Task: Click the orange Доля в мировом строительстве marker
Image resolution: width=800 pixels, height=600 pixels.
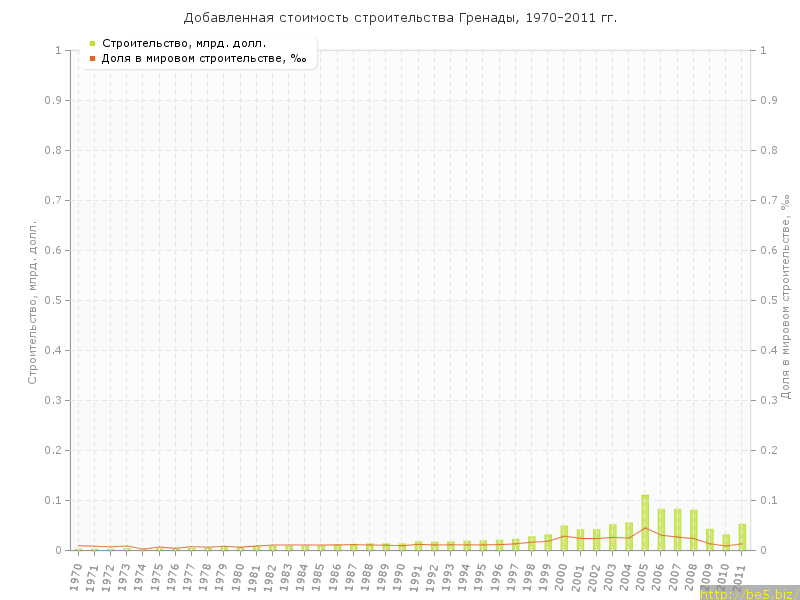Action: click(93, 58)
